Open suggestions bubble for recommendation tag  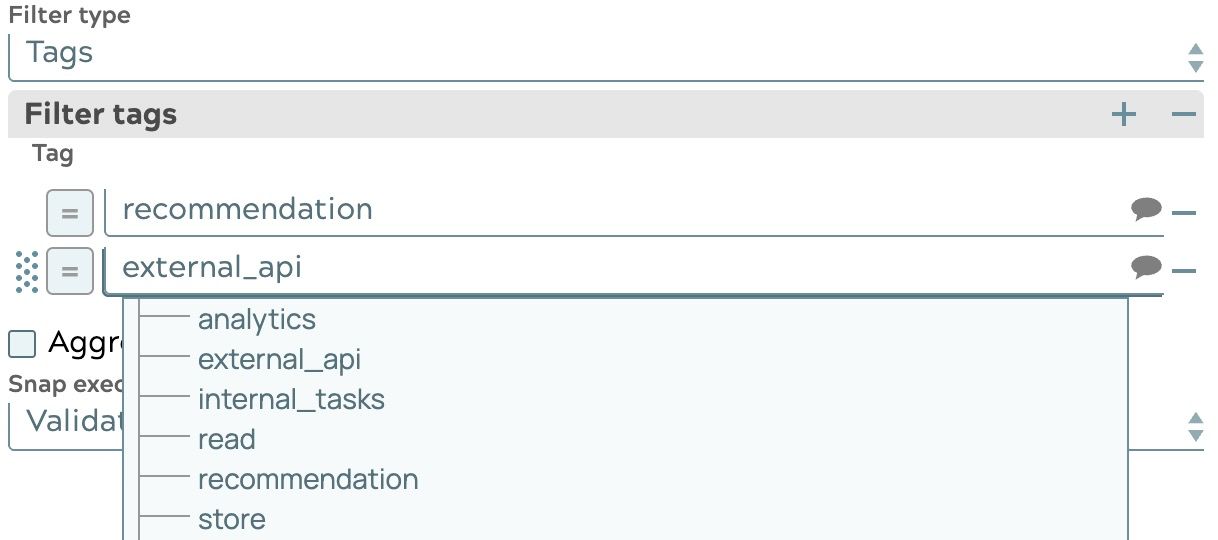point(1146,208)
